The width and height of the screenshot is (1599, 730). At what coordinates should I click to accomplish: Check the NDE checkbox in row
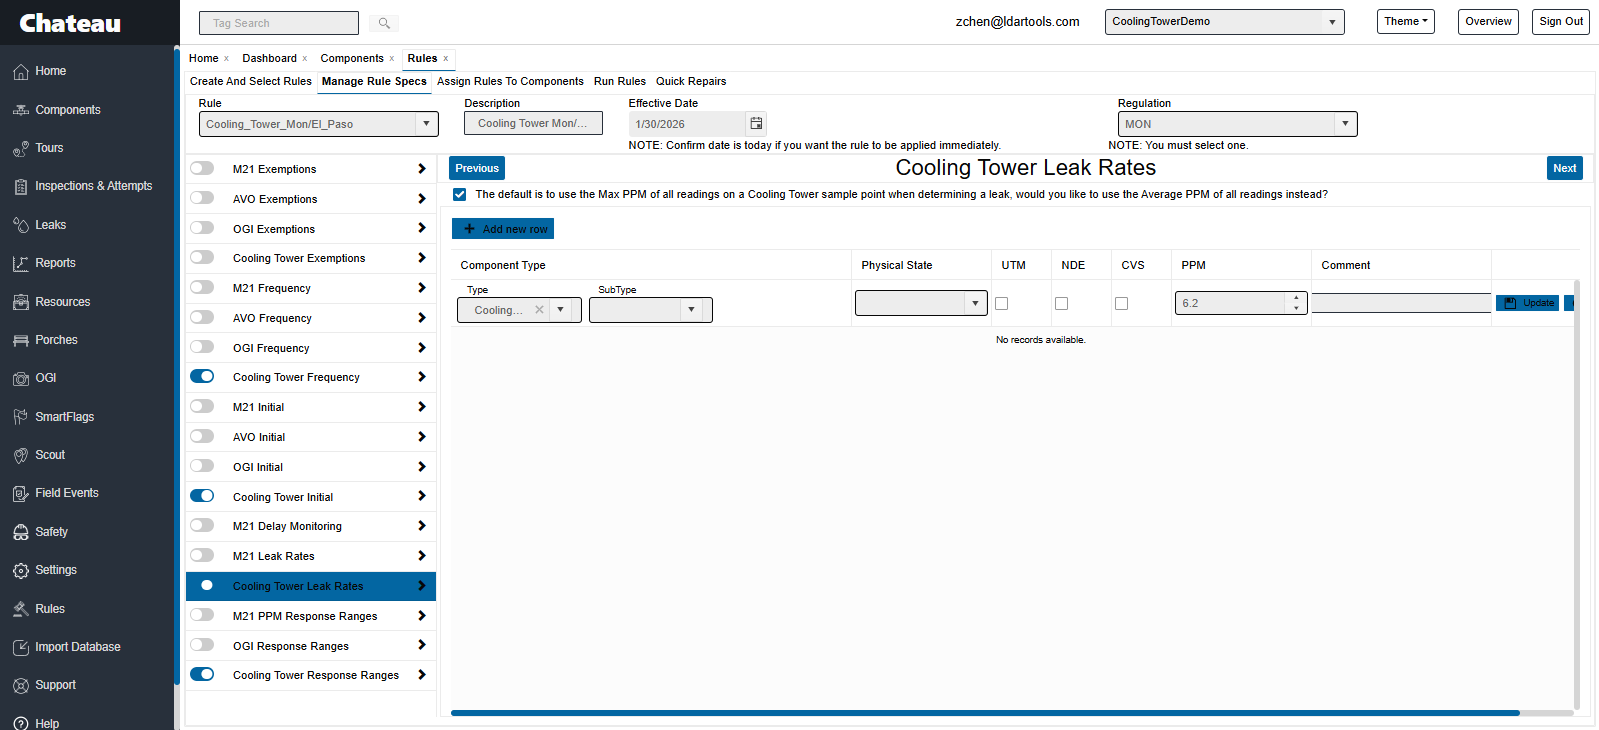(x=1062, y=303)
